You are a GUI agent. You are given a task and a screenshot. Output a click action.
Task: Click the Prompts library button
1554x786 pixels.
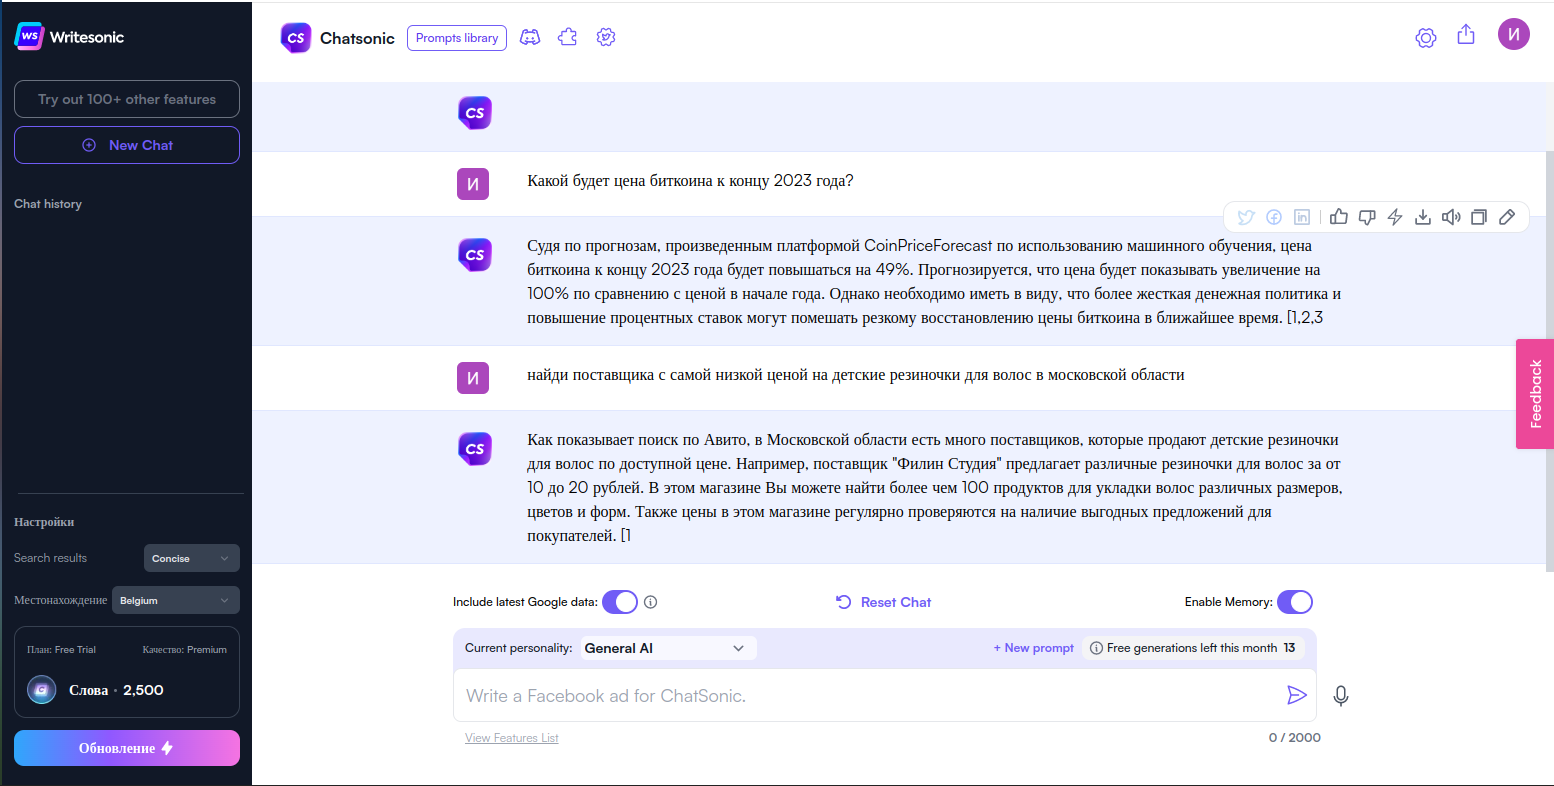(x=457, y=38)
